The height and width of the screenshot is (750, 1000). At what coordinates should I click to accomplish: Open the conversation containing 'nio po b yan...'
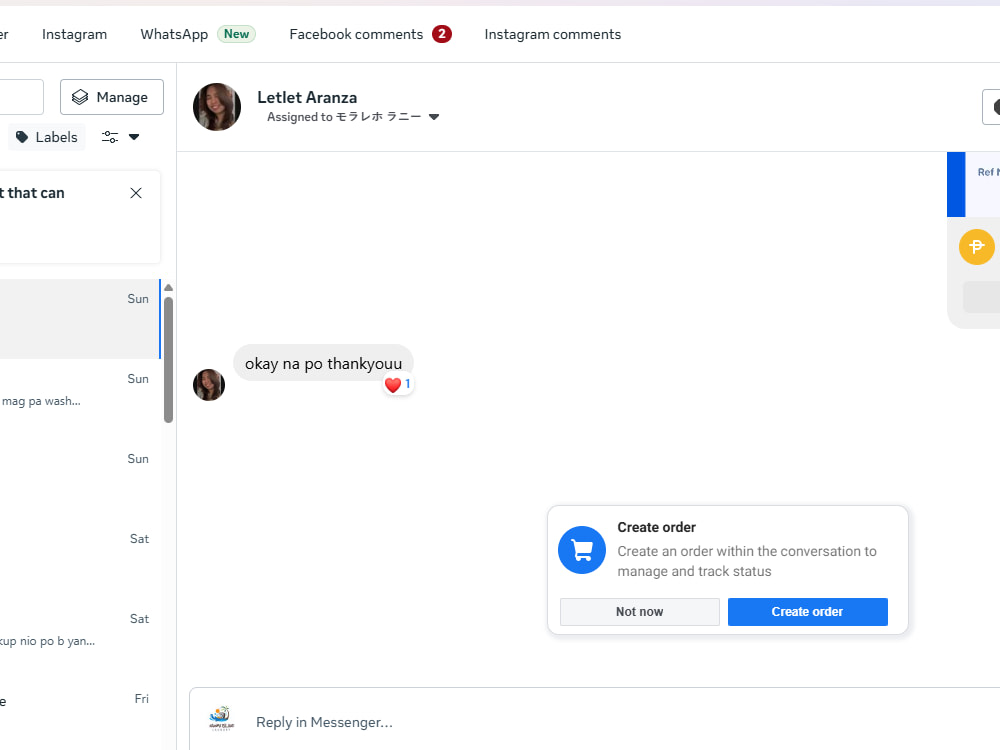click(x=80, y=638)
